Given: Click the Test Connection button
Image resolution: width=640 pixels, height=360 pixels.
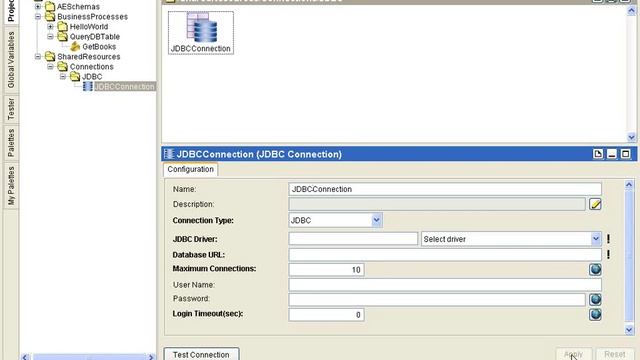Looking at the screenshot, I should 201,354.
